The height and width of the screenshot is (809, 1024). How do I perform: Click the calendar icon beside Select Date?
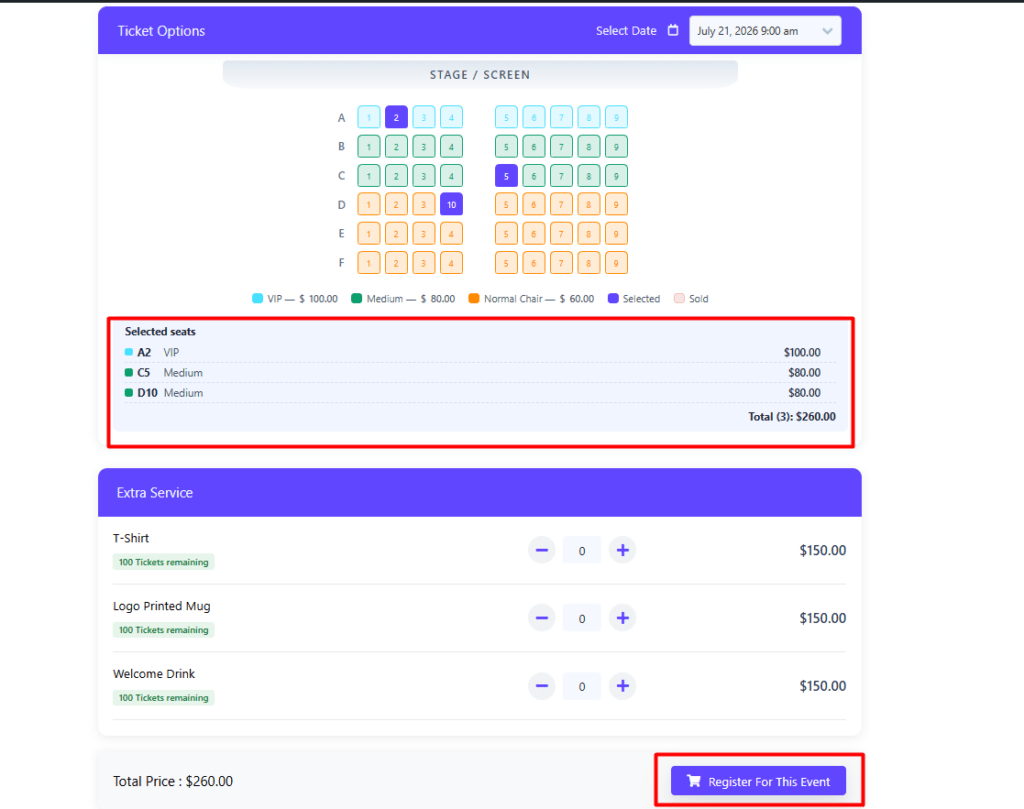[673, 30]
